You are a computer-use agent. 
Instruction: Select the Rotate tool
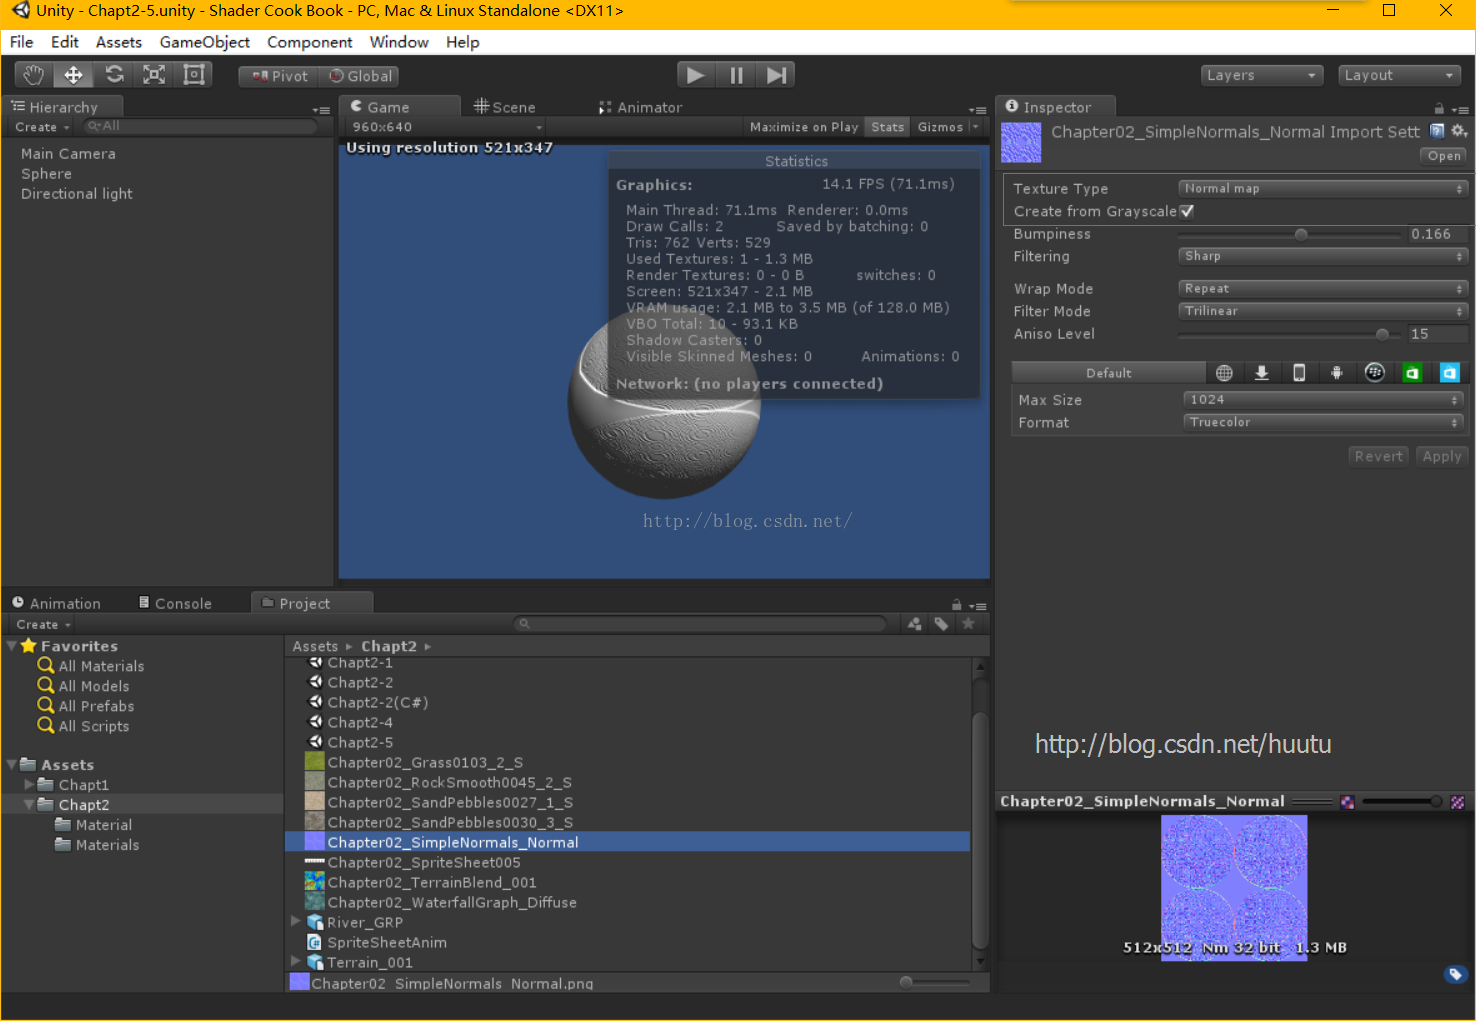pos(114,75)
